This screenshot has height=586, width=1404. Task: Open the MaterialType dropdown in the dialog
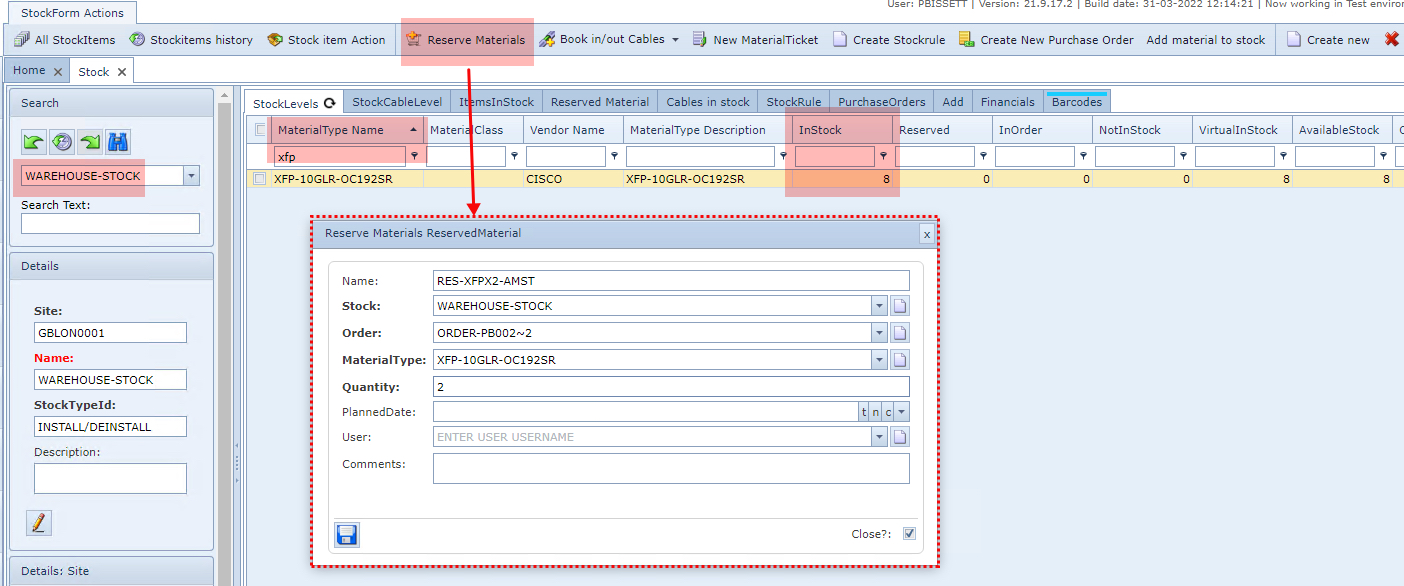click(879, 360)
